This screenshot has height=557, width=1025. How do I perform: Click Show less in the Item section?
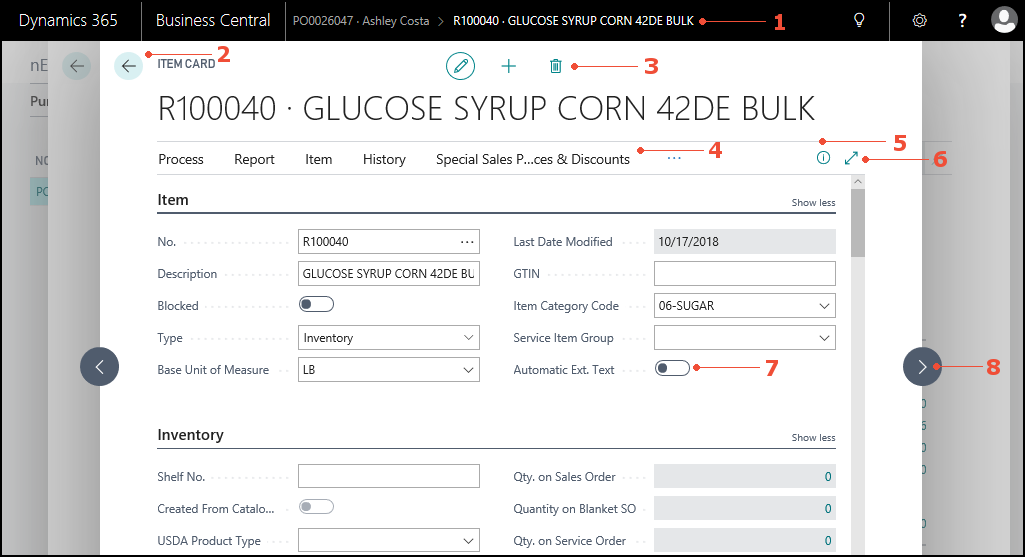813,203
